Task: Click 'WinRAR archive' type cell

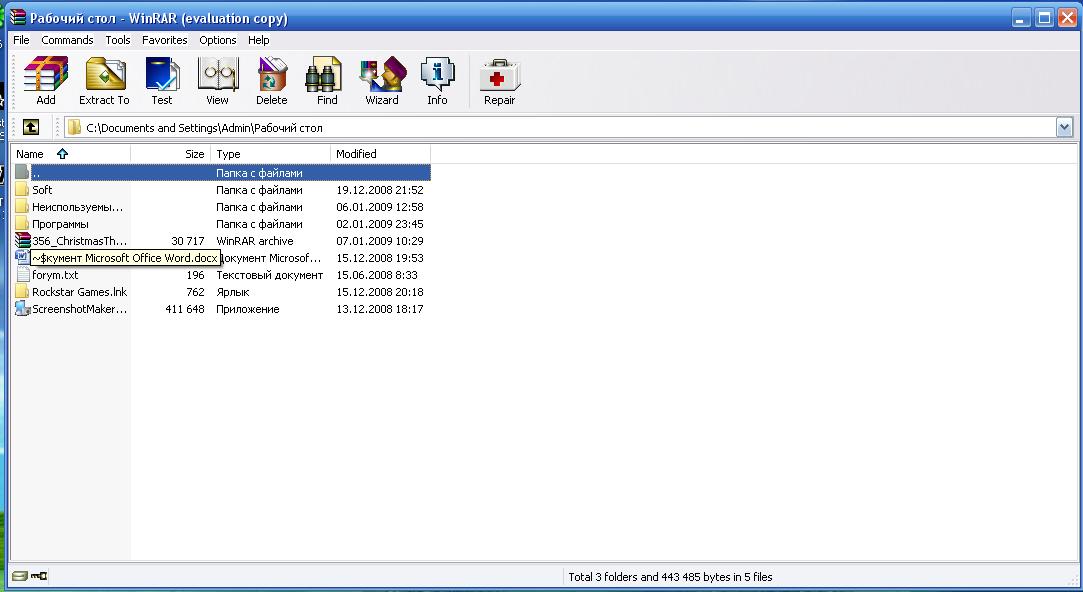Action: tap(255, 241)
